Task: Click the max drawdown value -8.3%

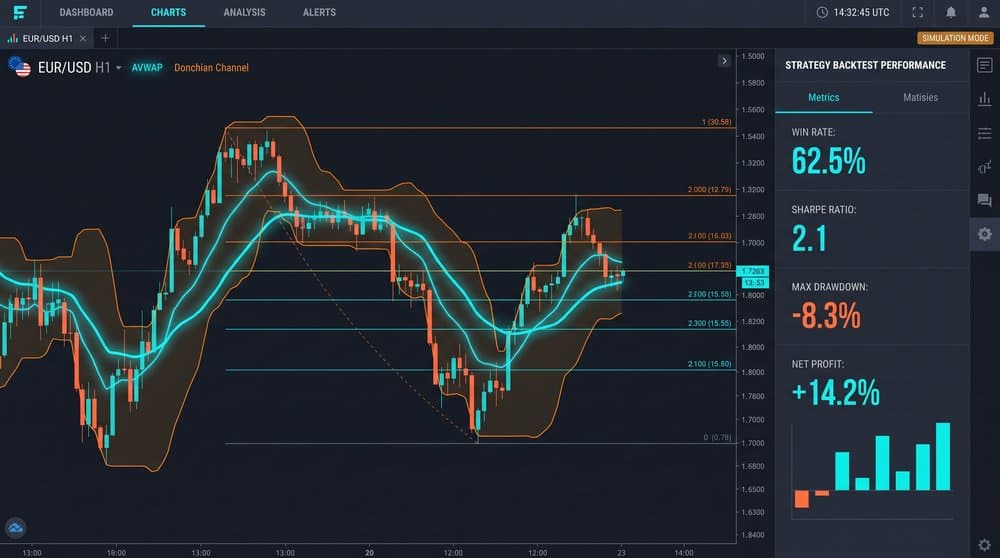Action: [x=826, y=315]
